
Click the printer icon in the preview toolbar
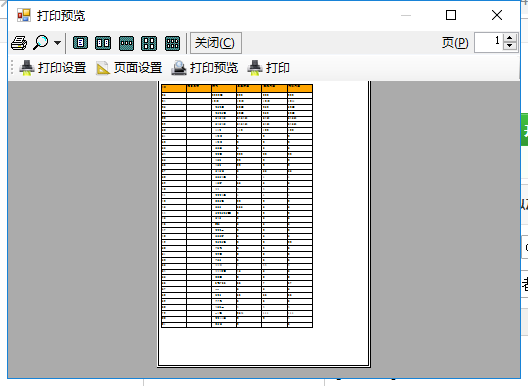pos(19,43)
